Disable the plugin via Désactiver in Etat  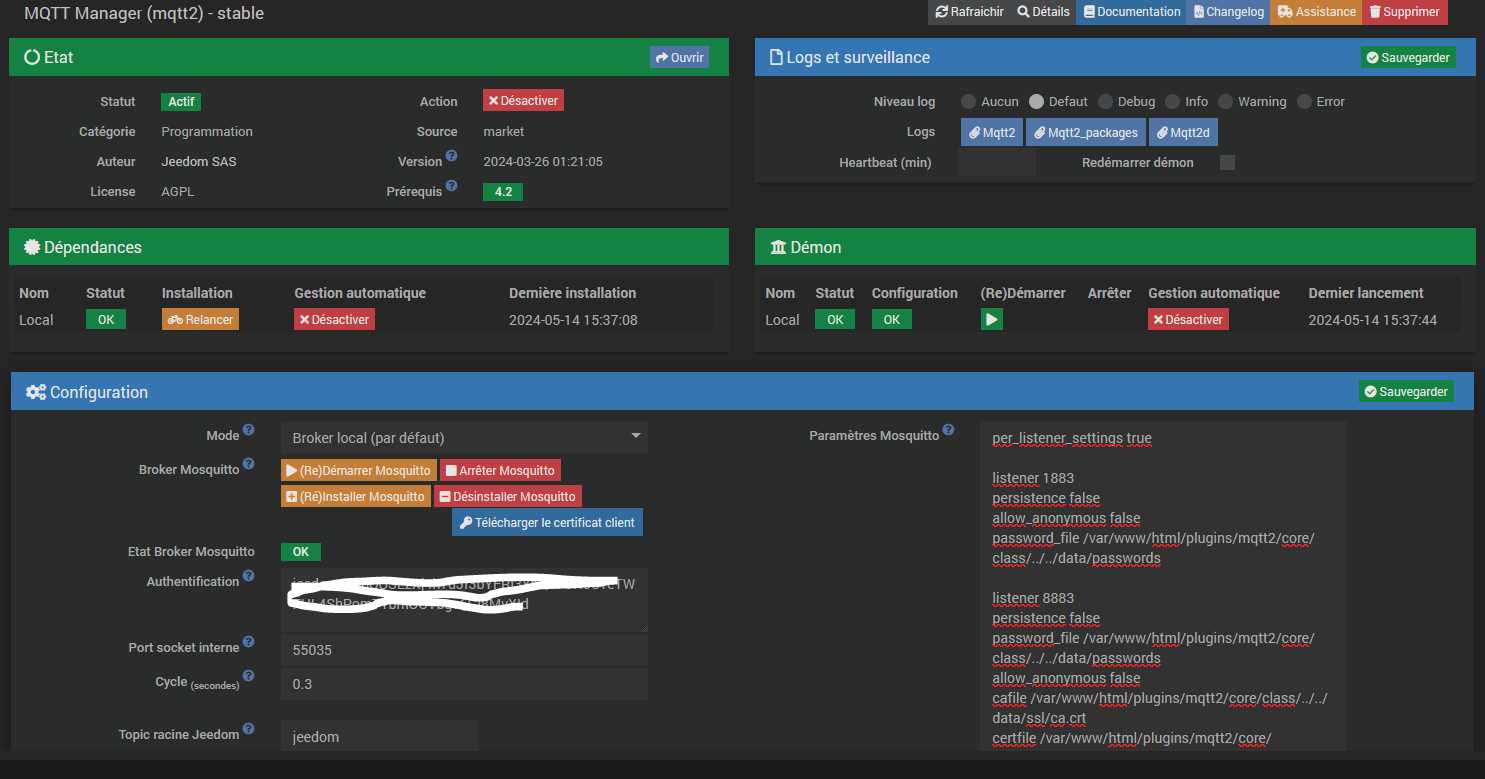click(x=523, y=100)
